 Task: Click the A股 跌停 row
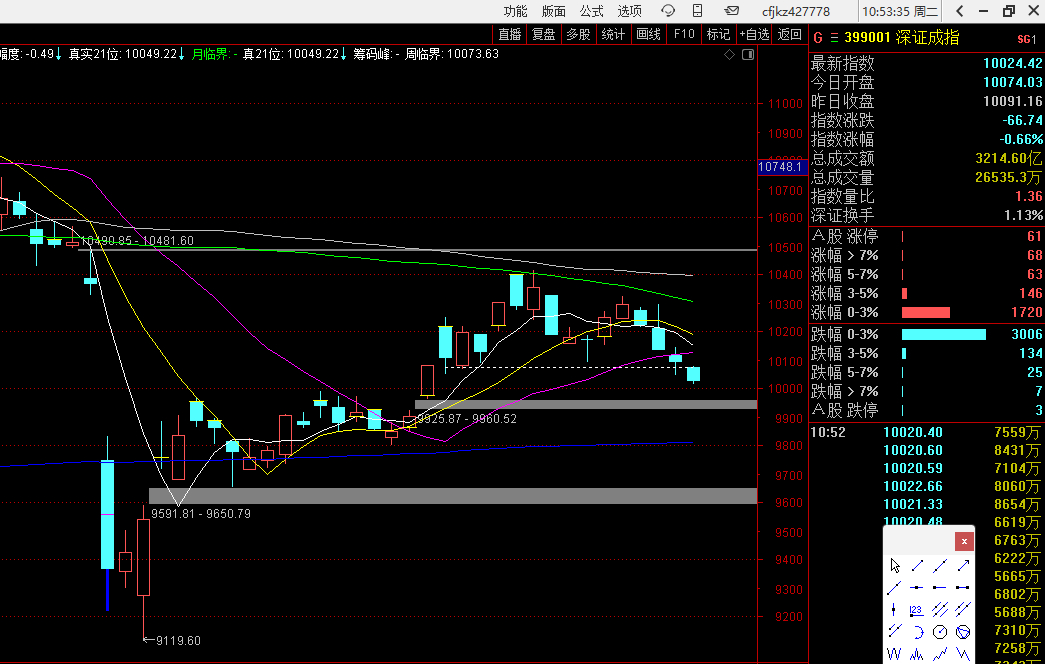point(926,410)
